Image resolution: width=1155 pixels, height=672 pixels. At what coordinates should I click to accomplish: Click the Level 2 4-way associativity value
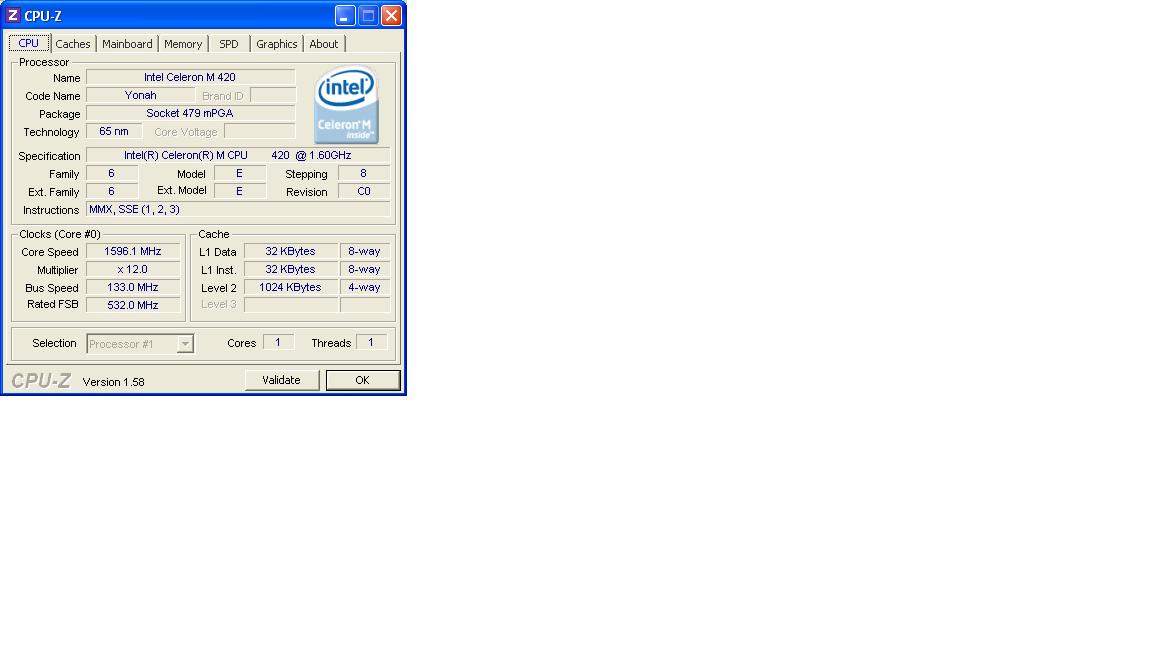[x=364, y=287]
